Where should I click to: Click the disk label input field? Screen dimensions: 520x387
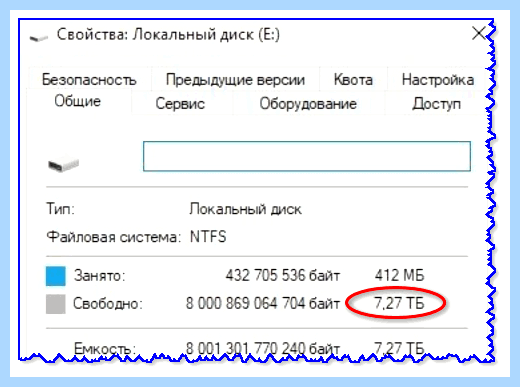point(307,156)
